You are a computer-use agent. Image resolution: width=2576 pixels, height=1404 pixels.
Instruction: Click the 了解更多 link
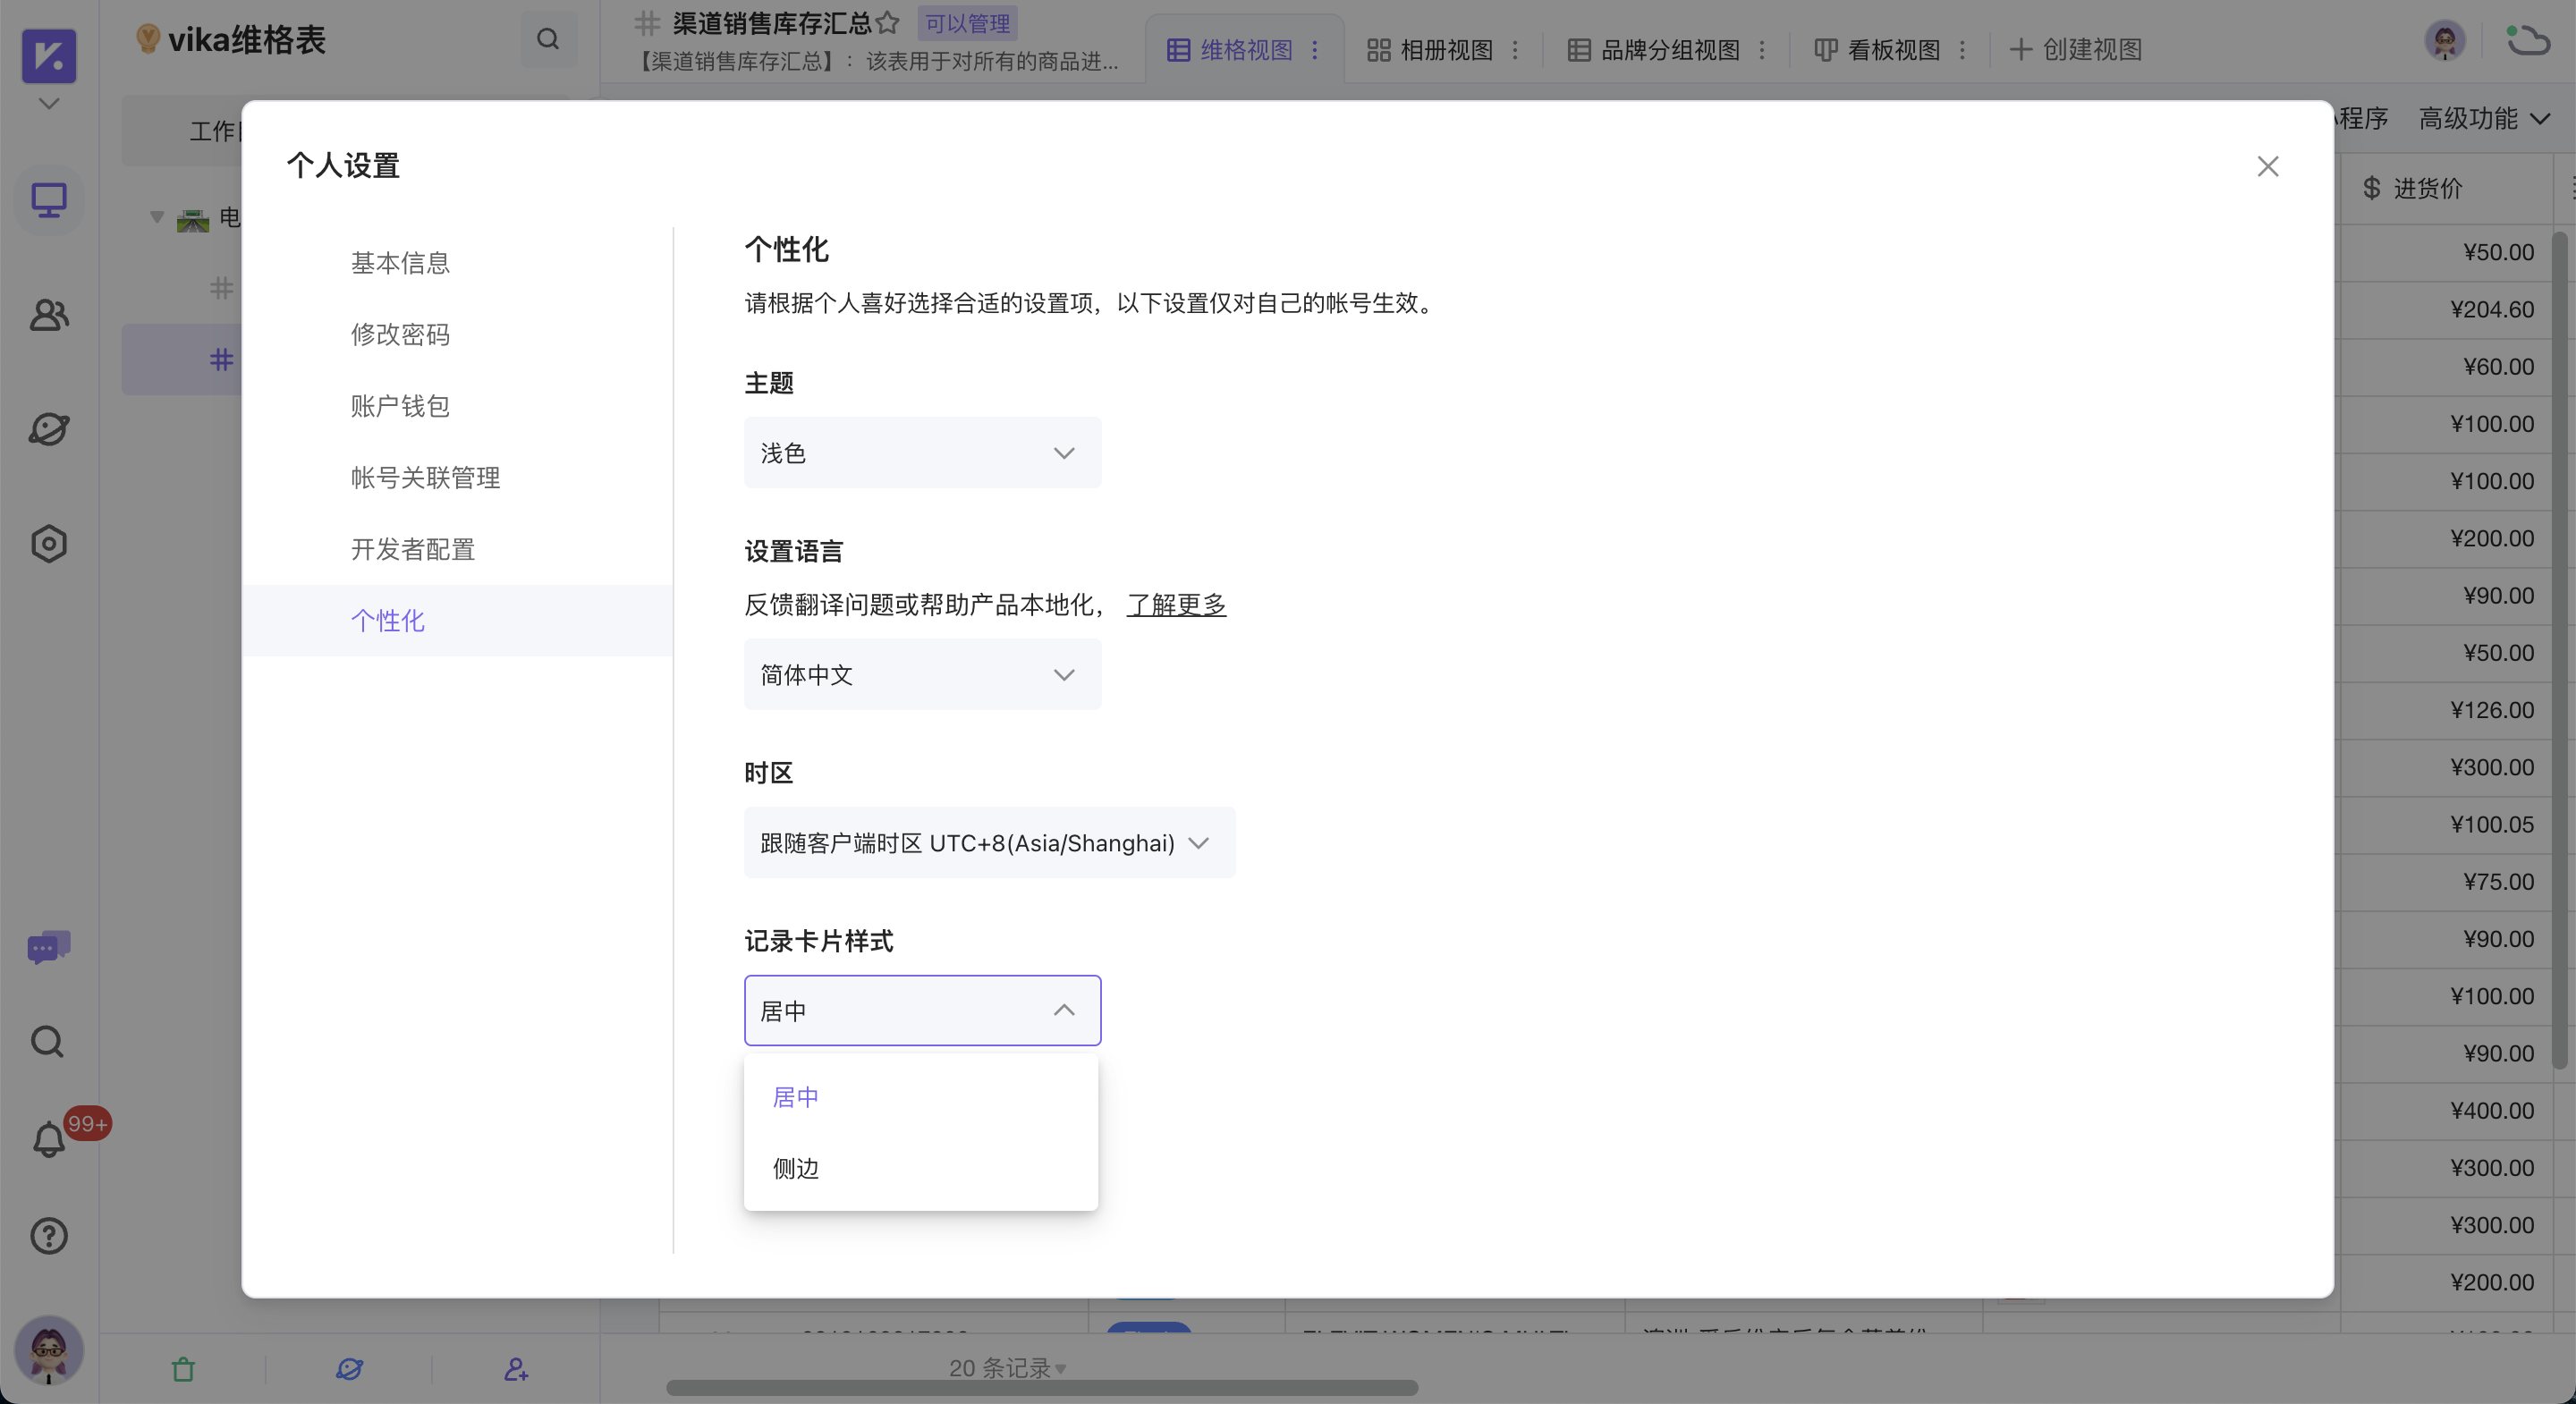coord(1176,604)
